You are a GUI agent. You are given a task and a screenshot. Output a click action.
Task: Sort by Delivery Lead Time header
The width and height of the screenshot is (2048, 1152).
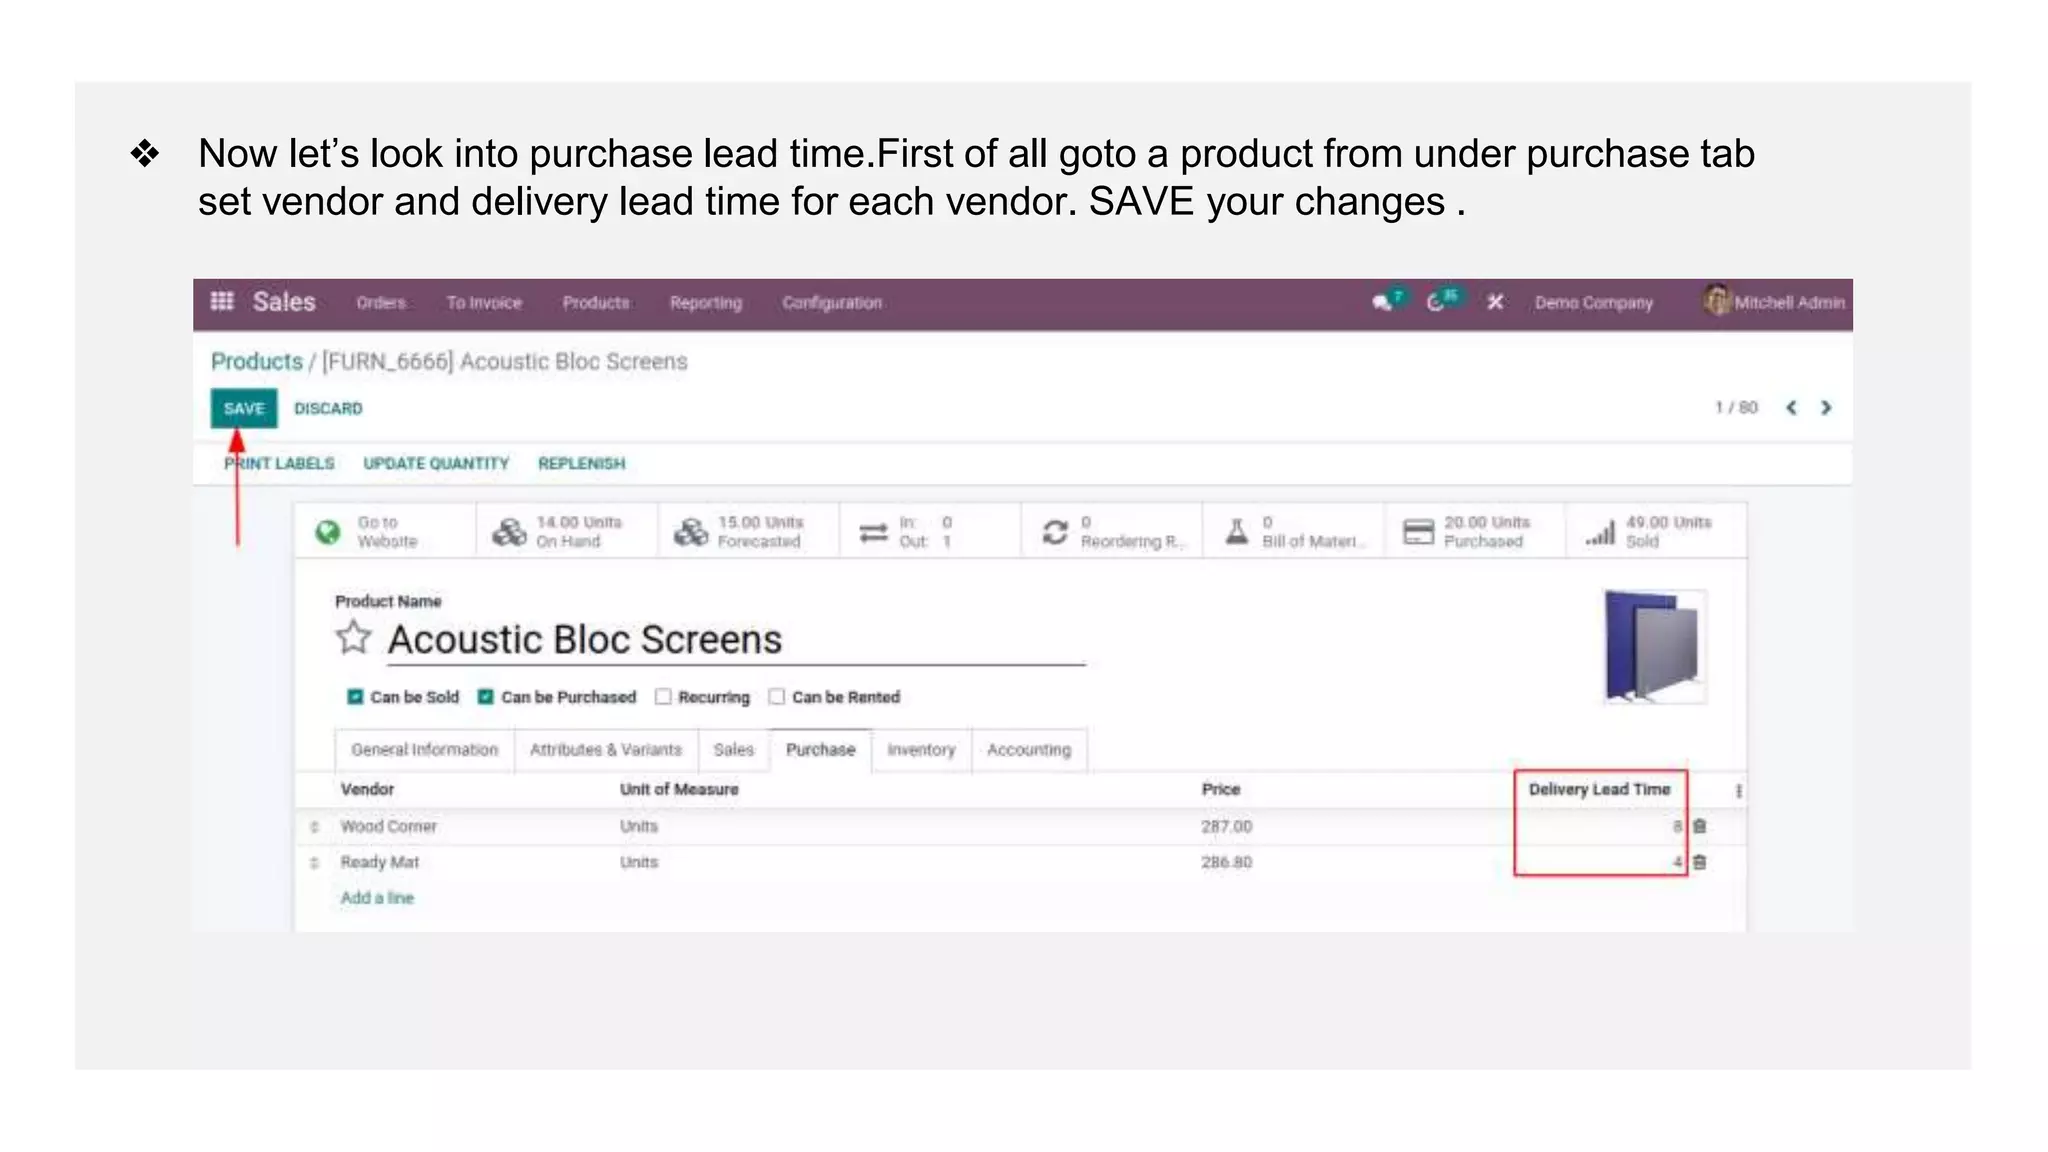[x=1599, y=790]
